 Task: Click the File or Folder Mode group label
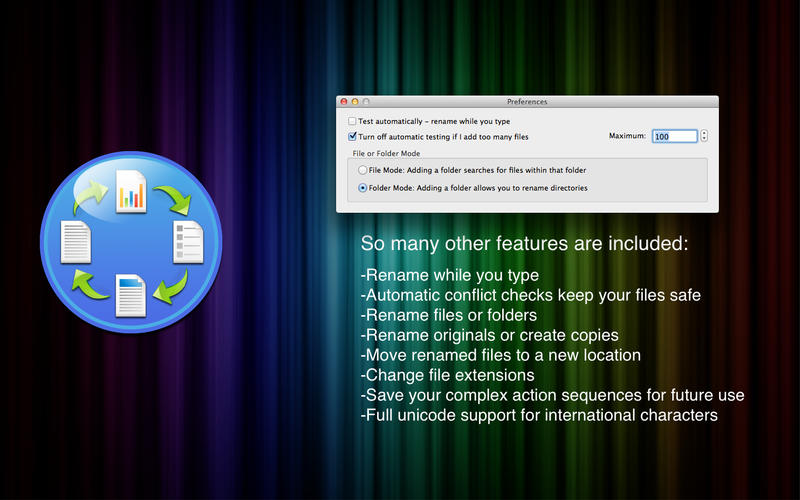coord(386,153)
